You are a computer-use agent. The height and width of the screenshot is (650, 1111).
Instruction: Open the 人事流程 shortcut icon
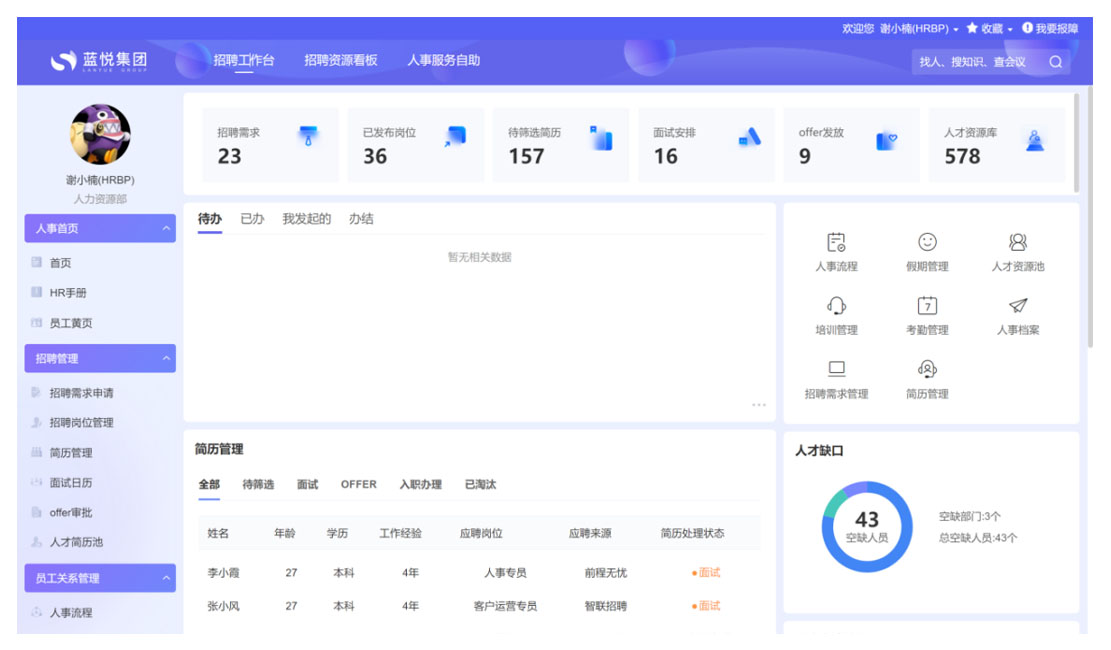pos(836,243)
